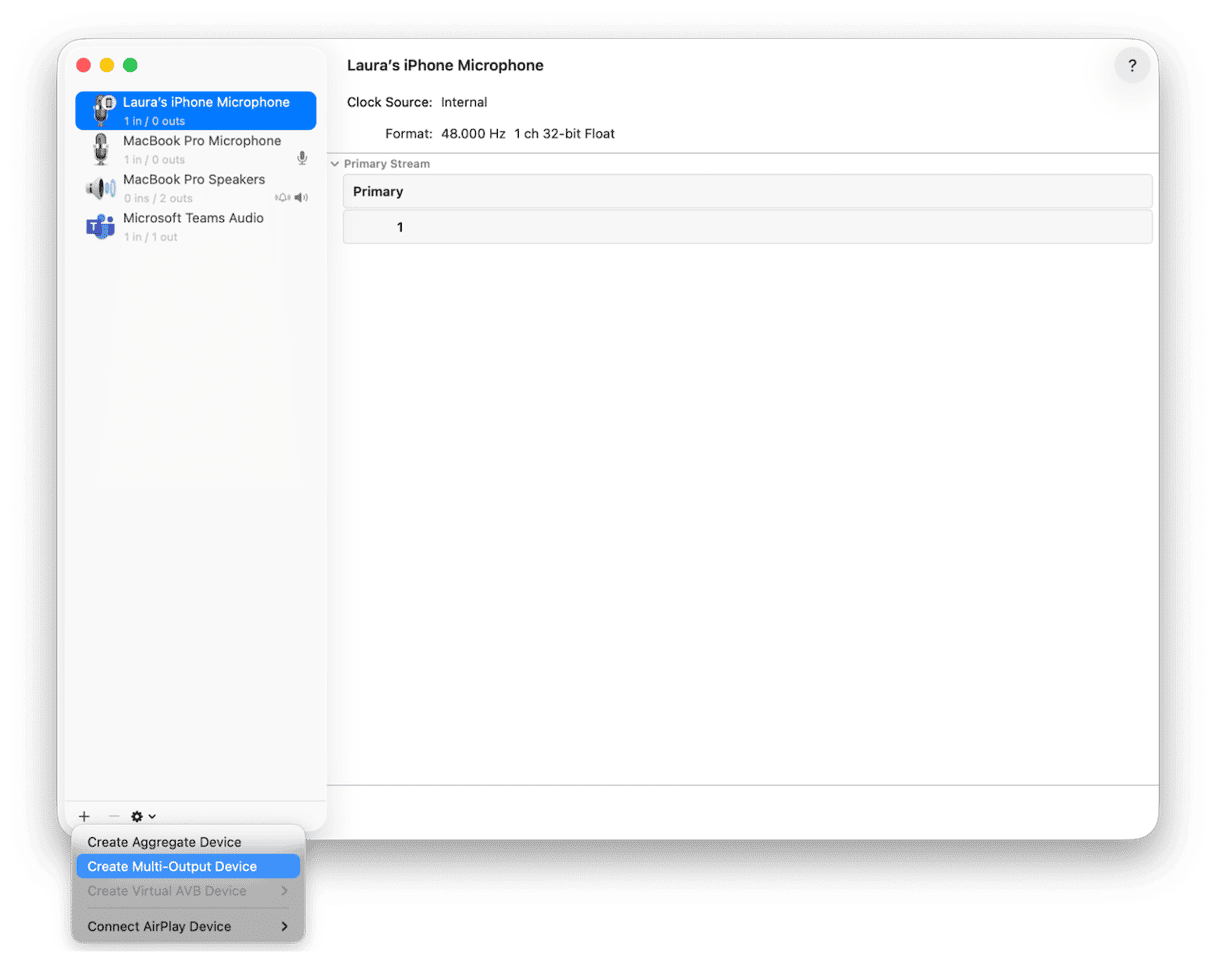Click the minus remove device button

[113, 816]
